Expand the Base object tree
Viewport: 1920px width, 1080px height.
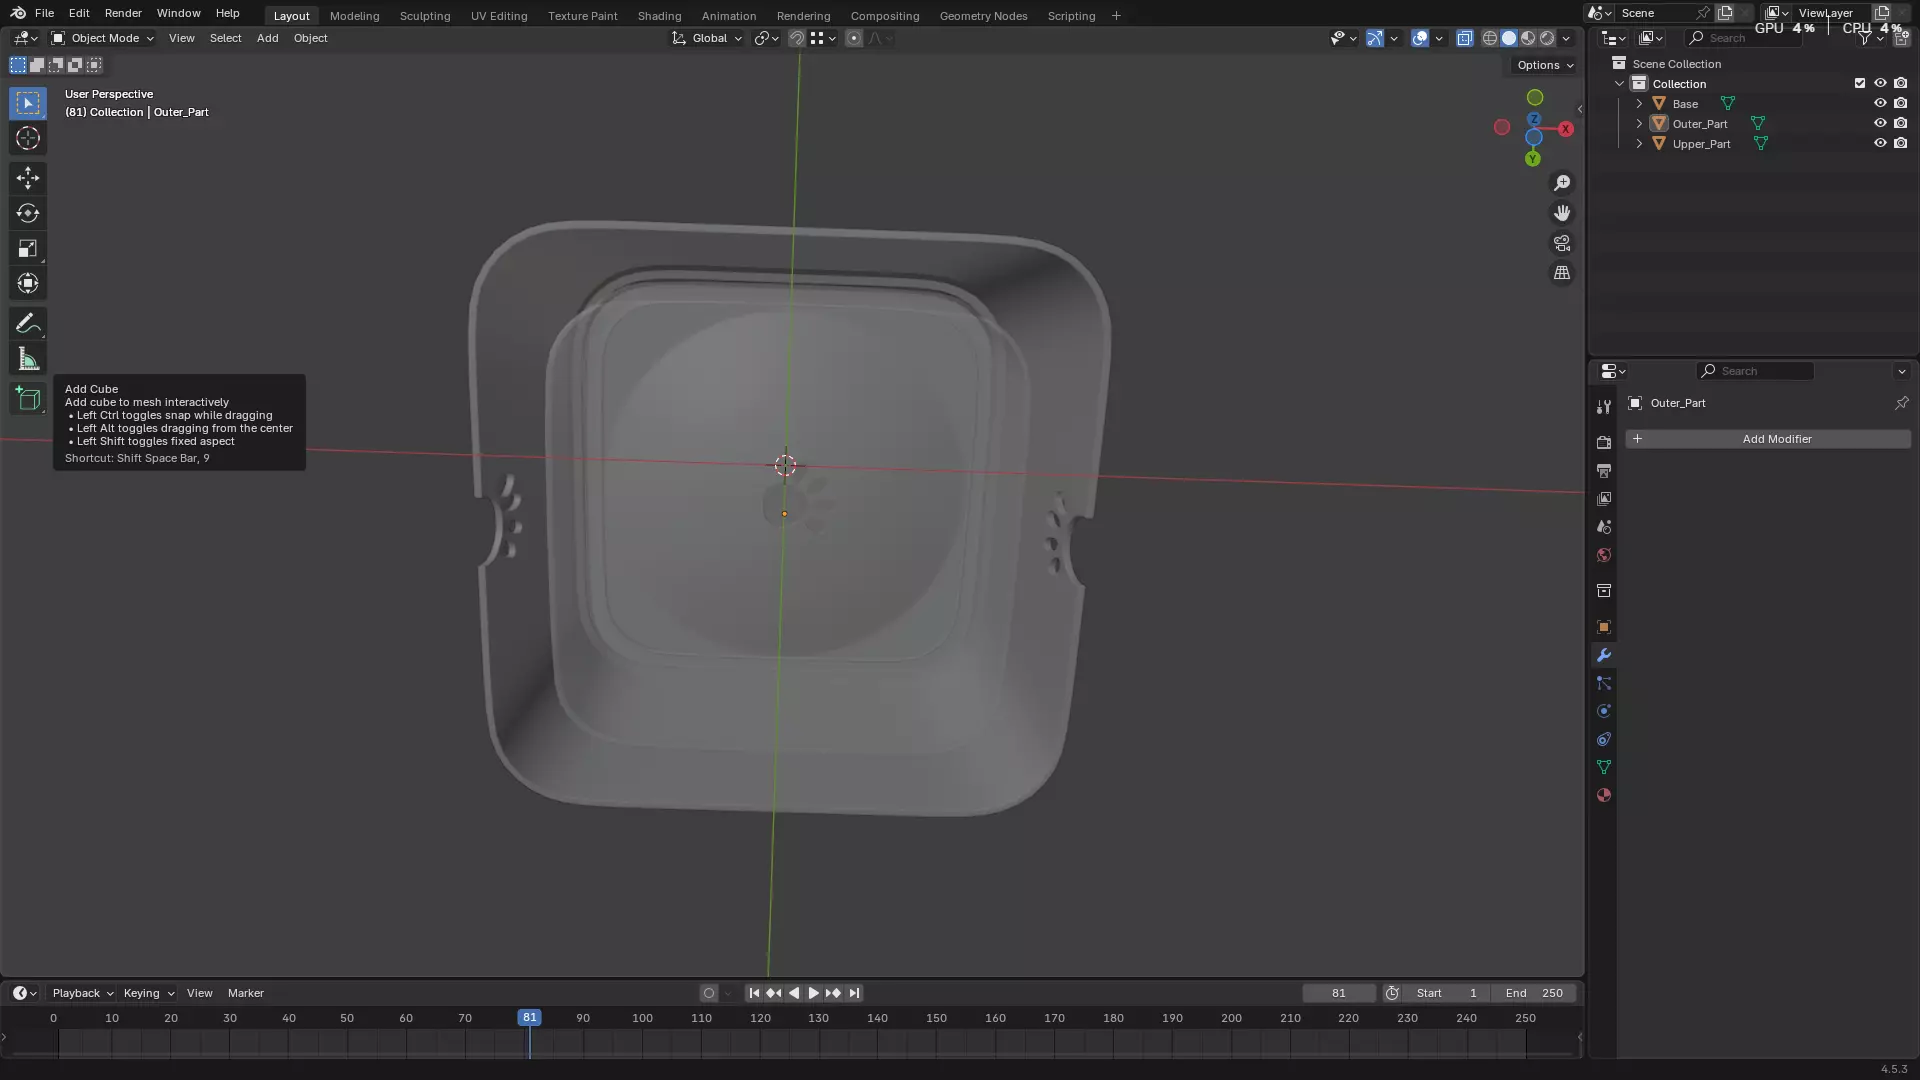[x=1639, y=104]
